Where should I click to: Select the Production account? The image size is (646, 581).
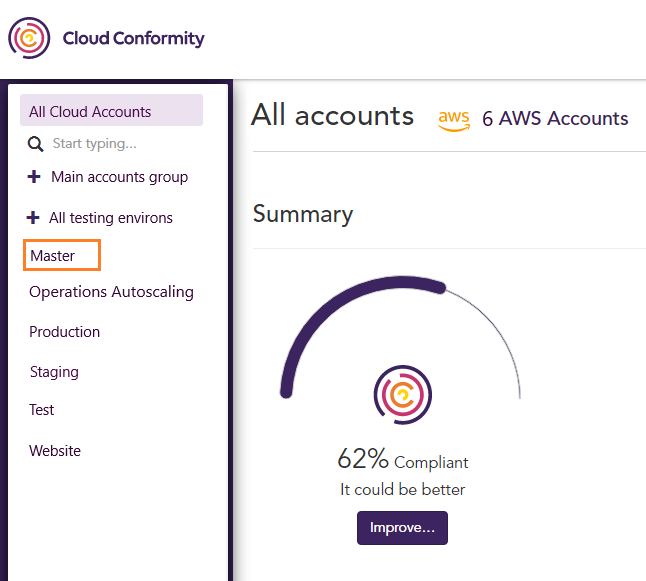pos(65,332)
